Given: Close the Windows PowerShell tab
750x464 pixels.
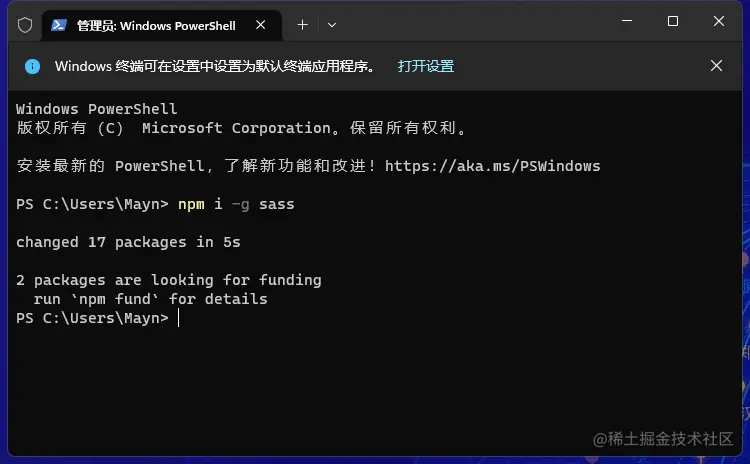Looking at the screenshot, I should 260,25.
